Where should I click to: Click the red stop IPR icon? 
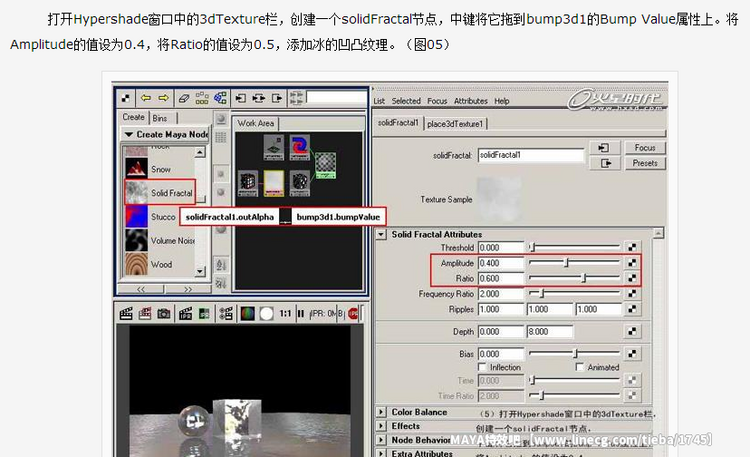[x=353, y=314]
